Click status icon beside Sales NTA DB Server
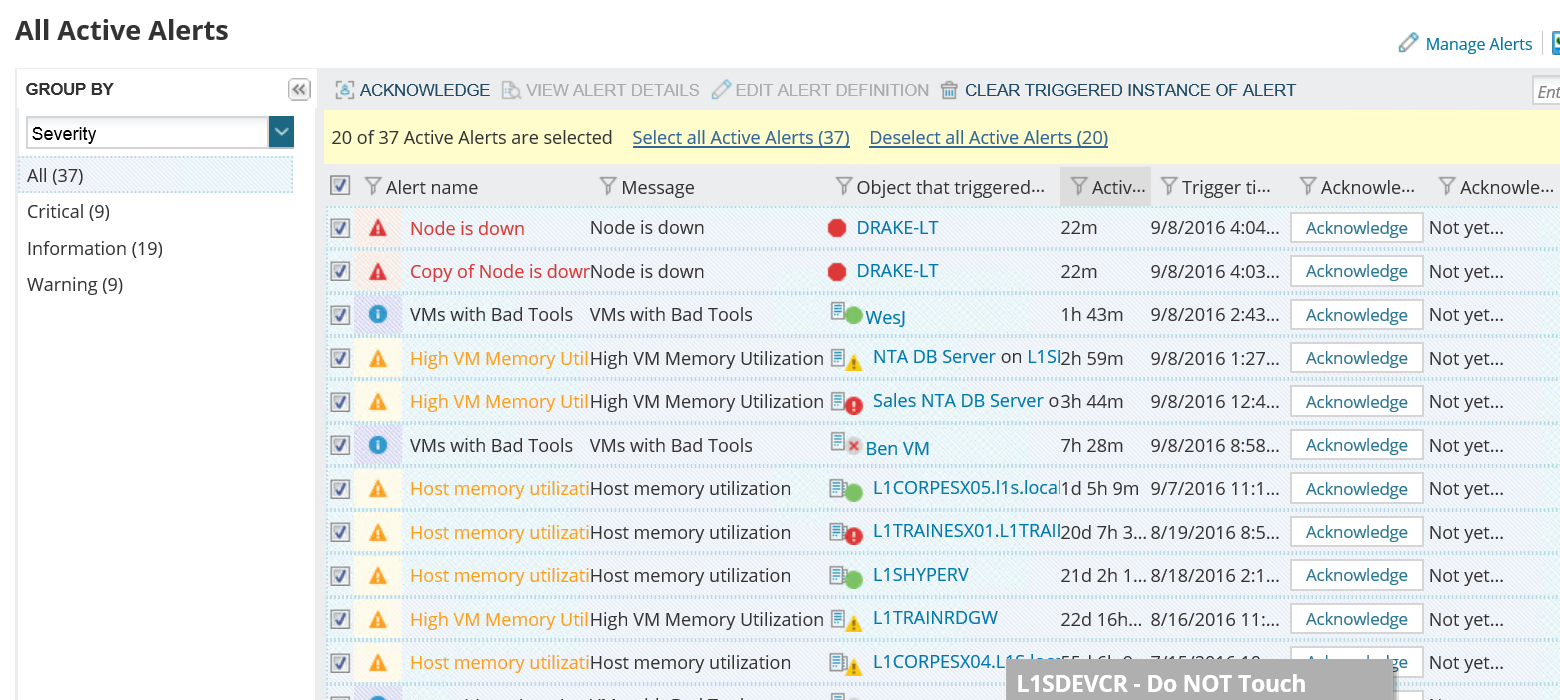Viewport: 1560px width, 700px height. (846, 403)
